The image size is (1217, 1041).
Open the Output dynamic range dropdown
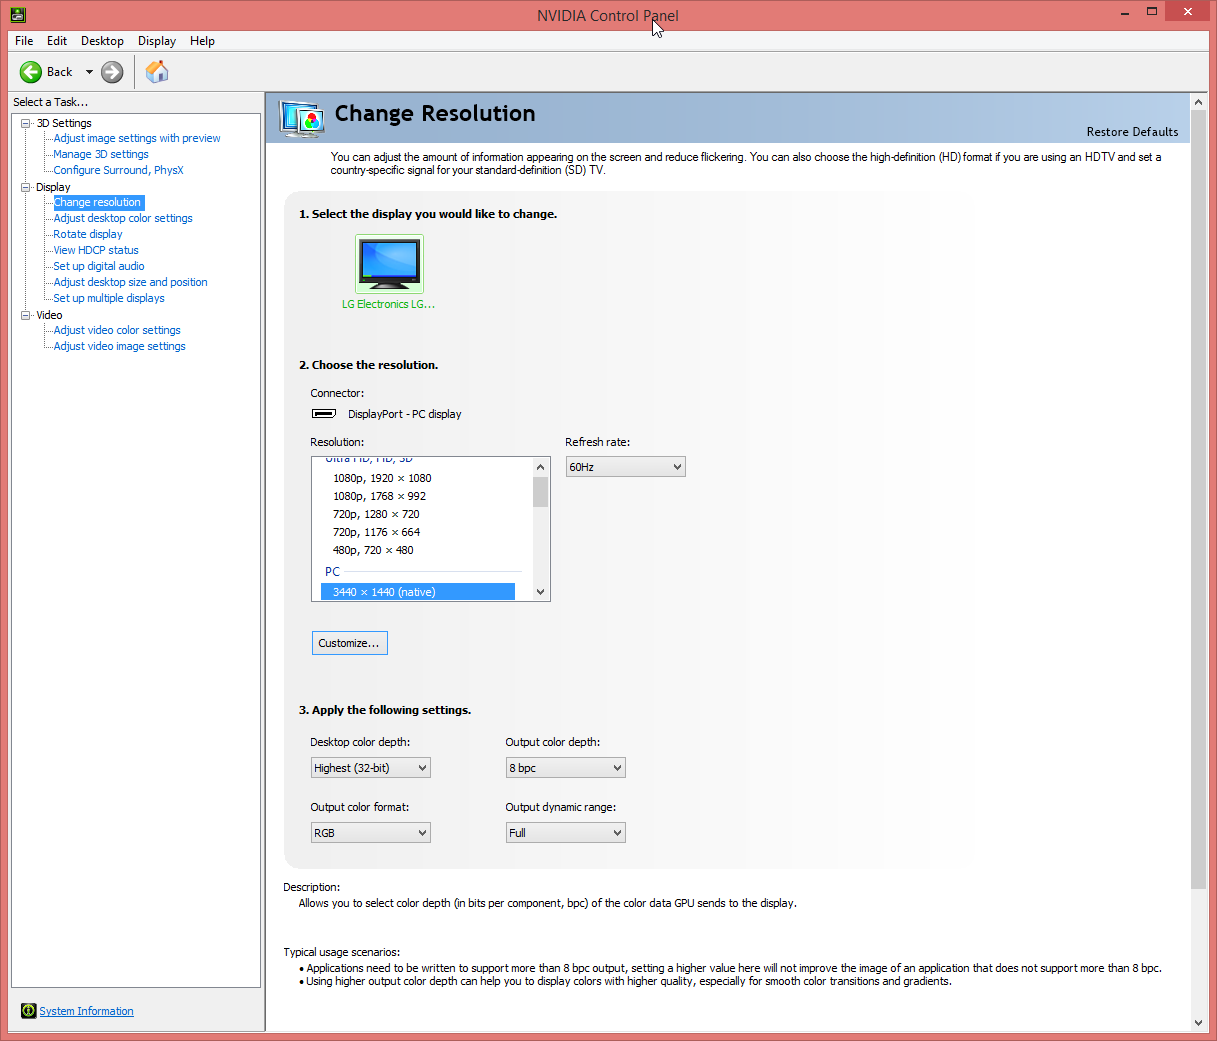(x=566, y=833)
